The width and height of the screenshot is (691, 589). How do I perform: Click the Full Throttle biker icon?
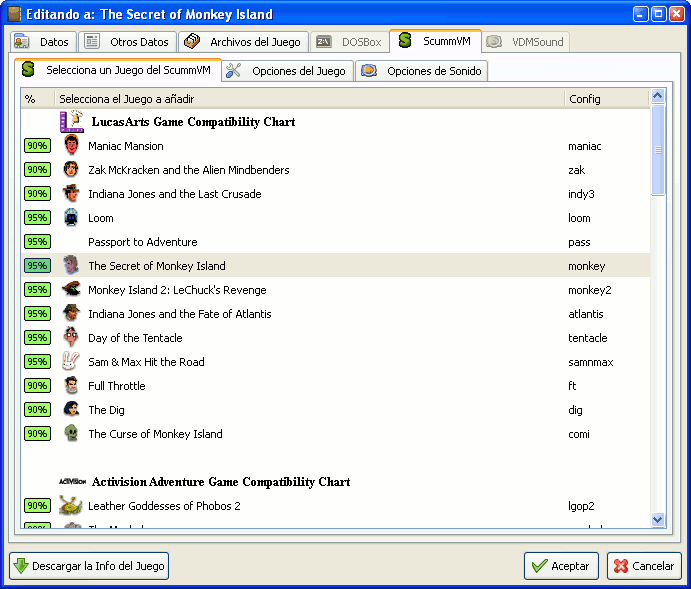71,385
